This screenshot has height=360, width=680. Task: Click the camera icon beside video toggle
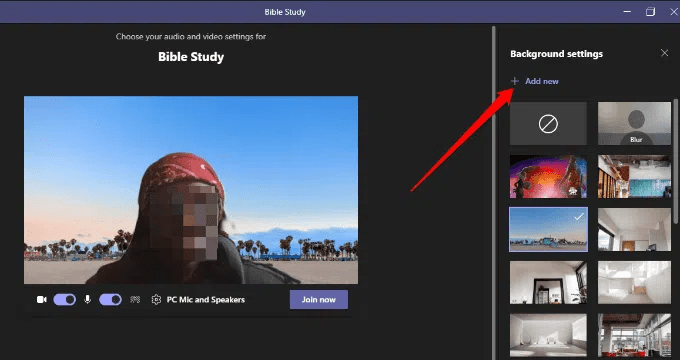point(42,300)
